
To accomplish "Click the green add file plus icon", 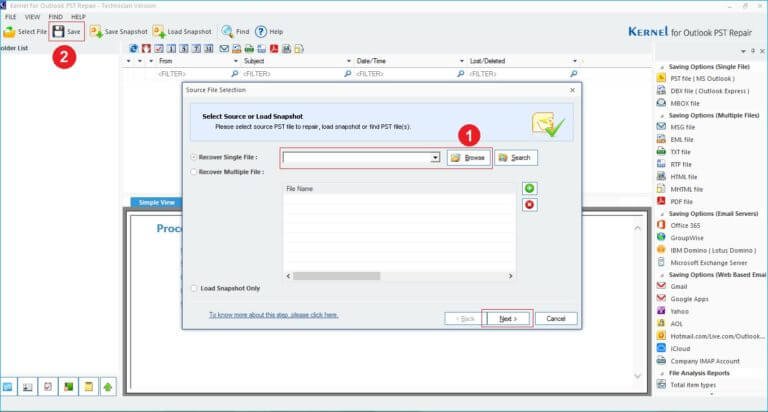I will coord(529,188).
